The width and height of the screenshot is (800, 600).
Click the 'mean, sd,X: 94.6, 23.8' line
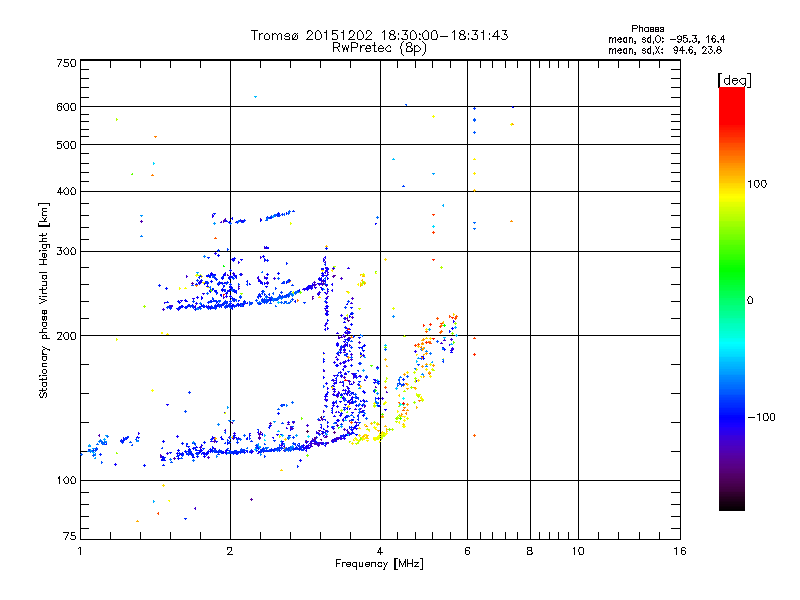[665, 50]
